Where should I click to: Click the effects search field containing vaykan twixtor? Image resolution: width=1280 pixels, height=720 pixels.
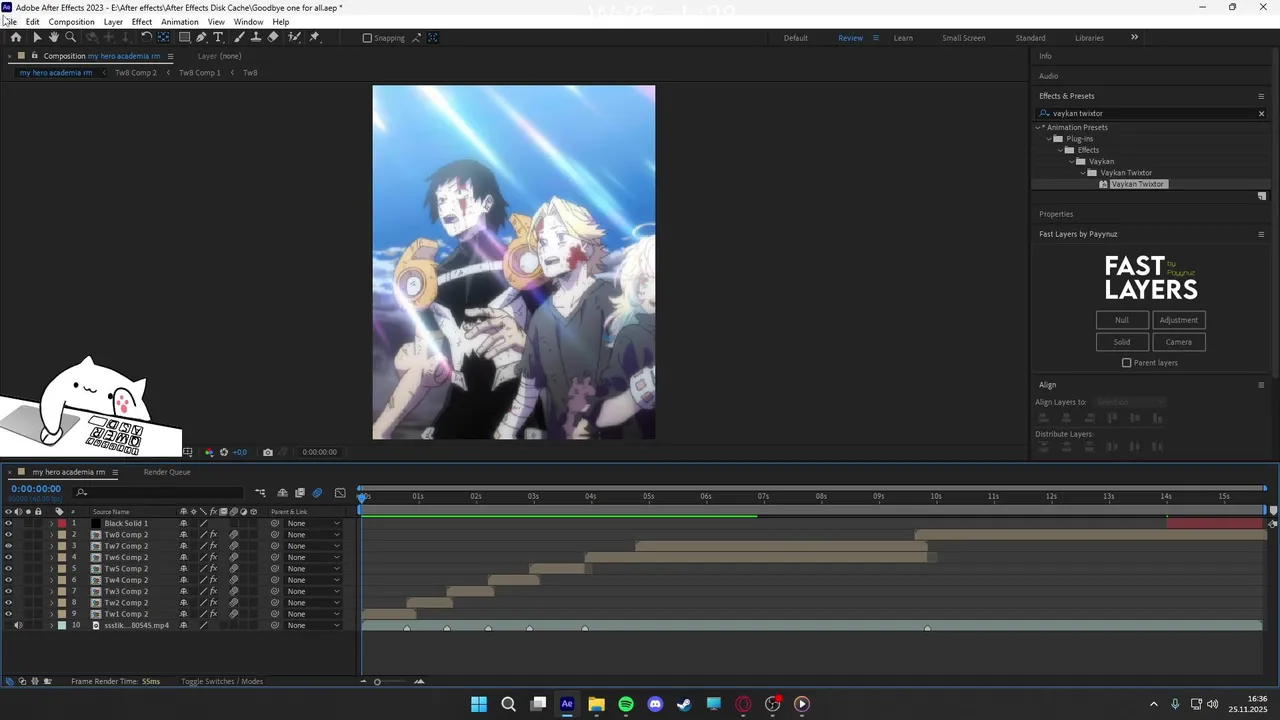pyautogui.click(x=1148, y=113)
